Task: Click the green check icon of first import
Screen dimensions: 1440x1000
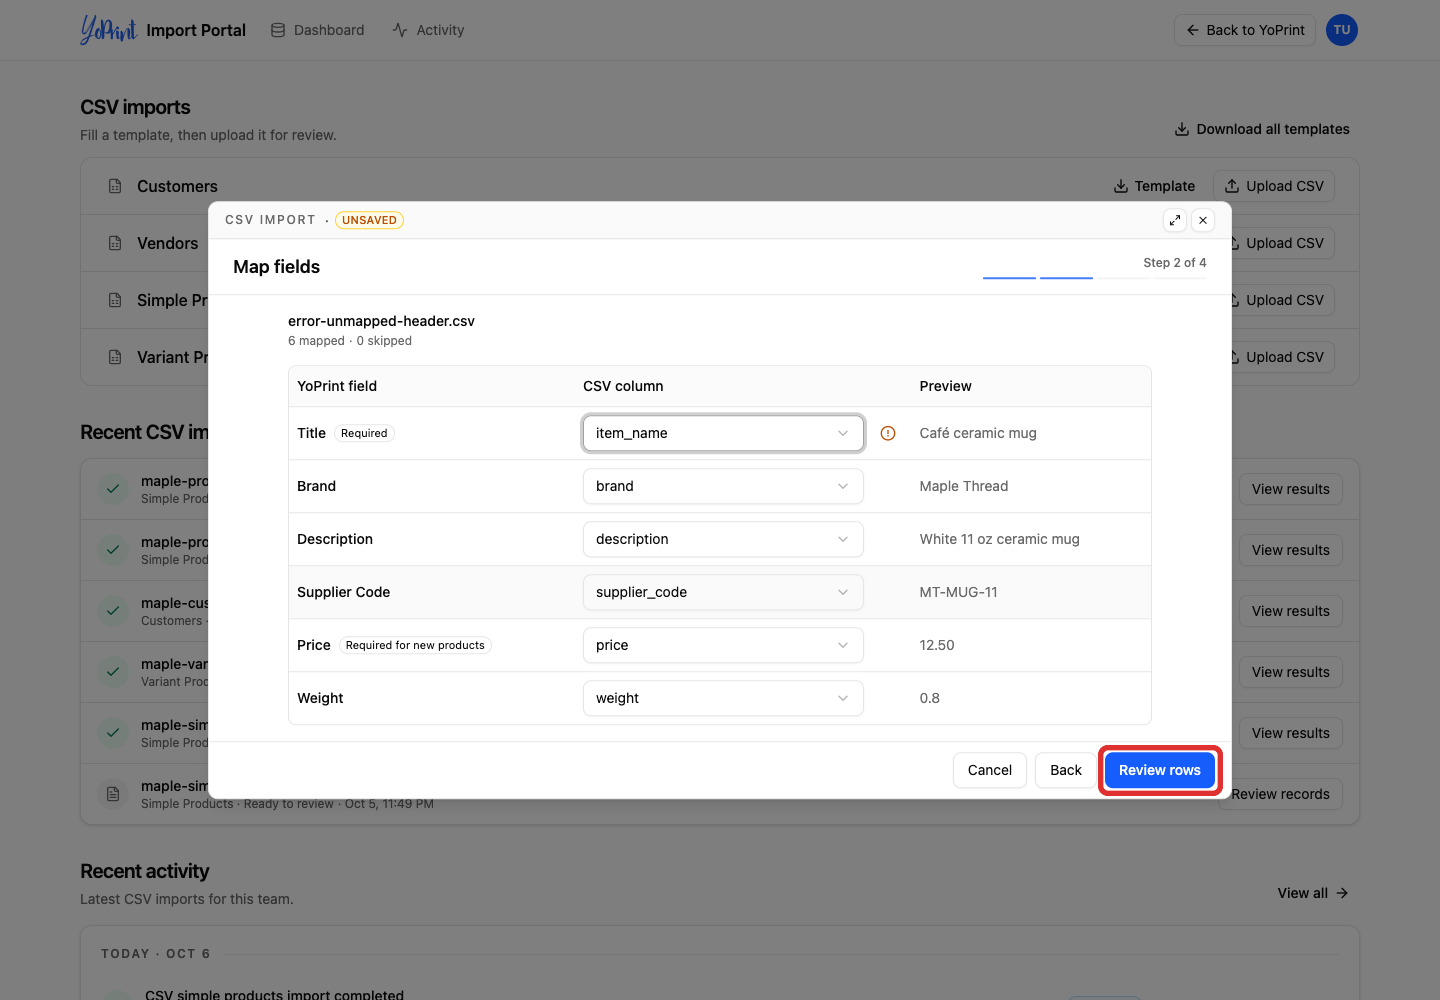Action: click(113, 489)
